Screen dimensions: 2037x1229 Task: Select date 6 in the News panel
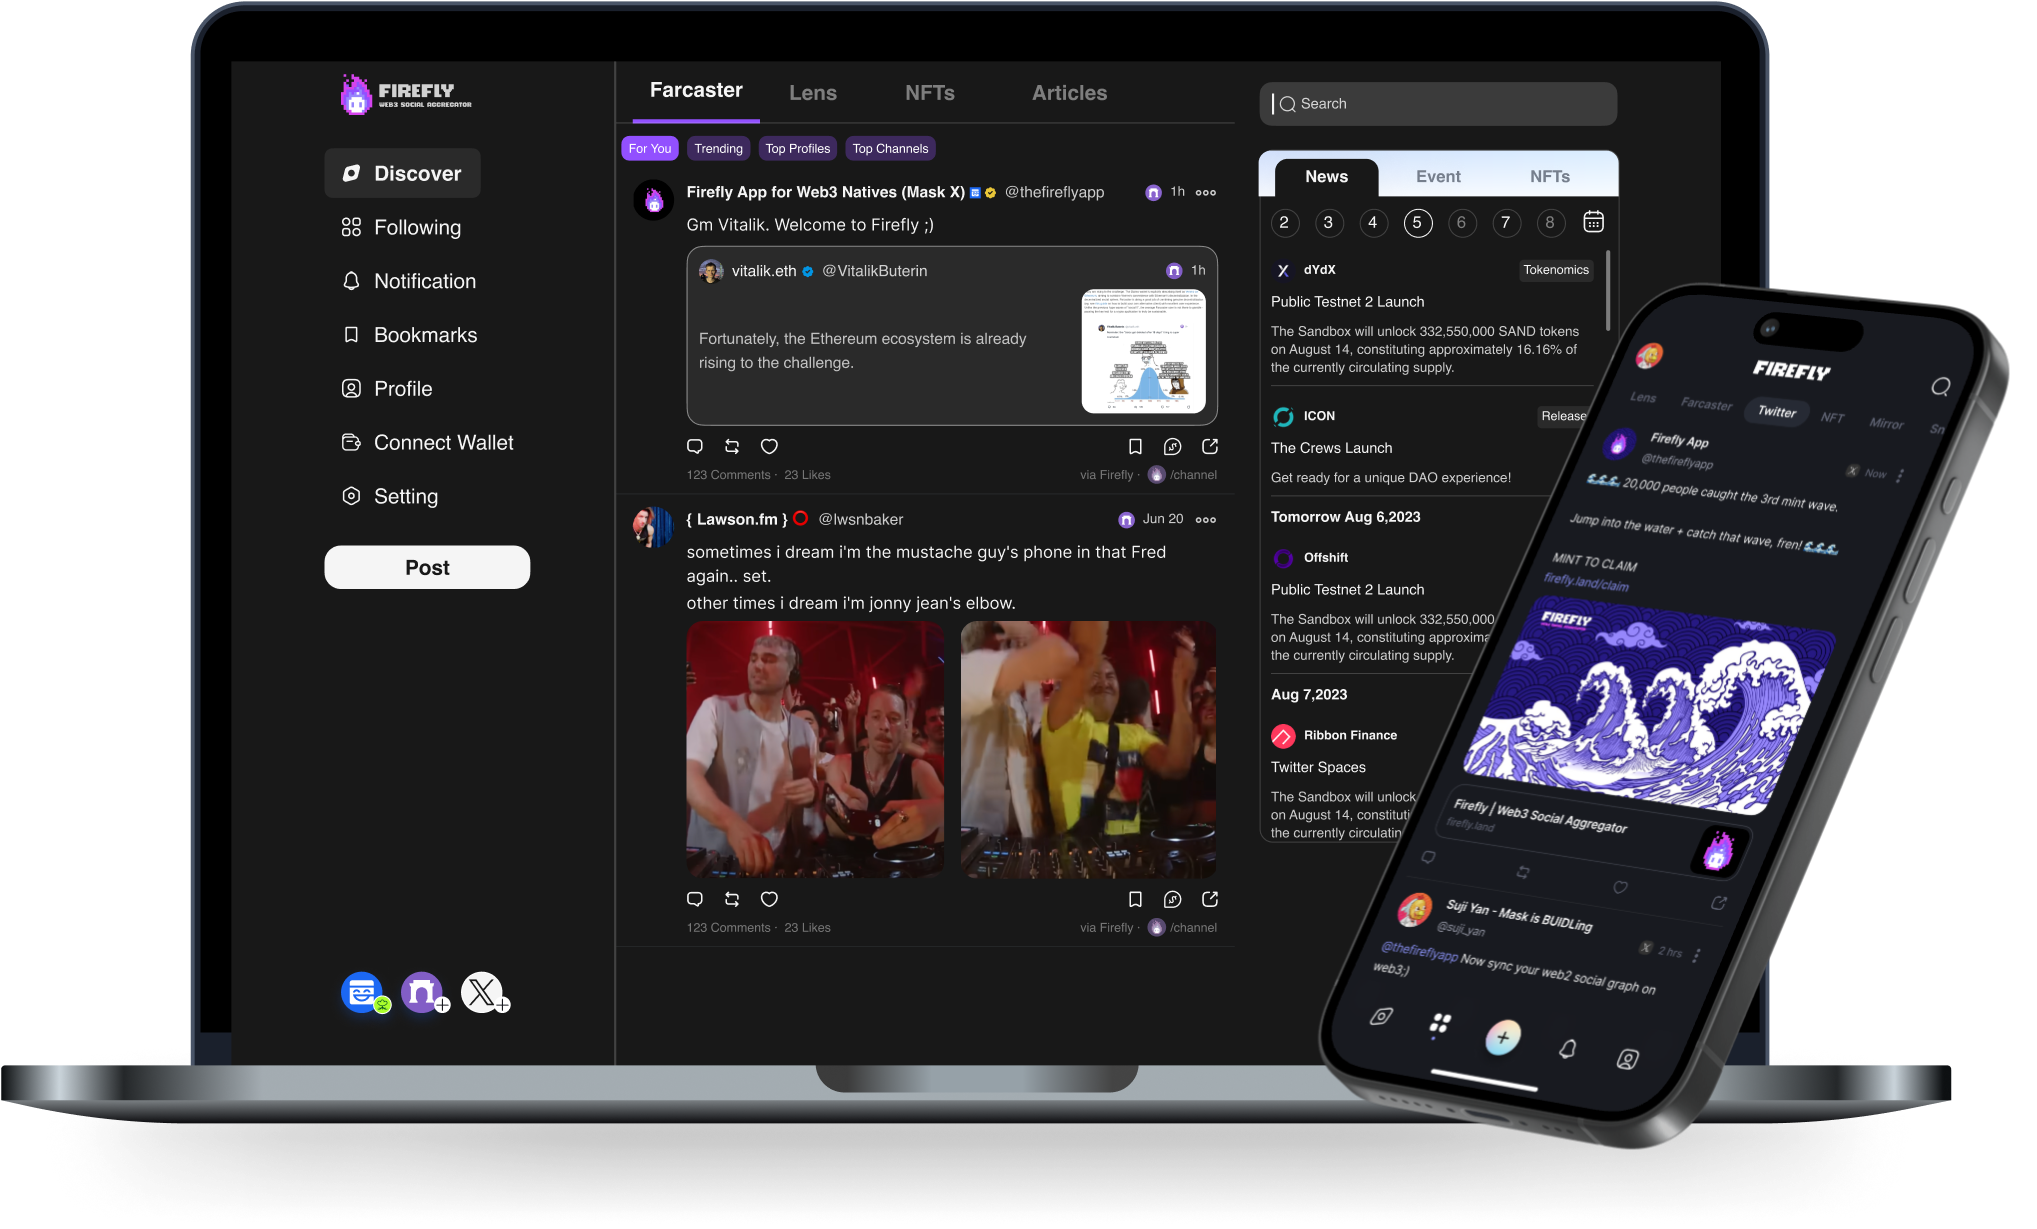1461,223
